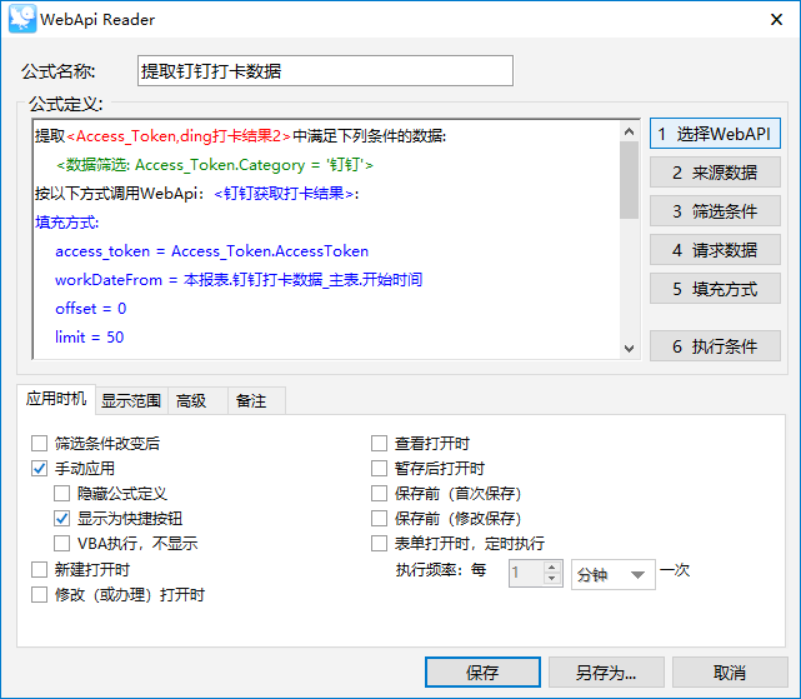The width and height of the screenshot is (801, 699).
Task: Switch to the 显示范围 tab
Action: tap(131, 400)
